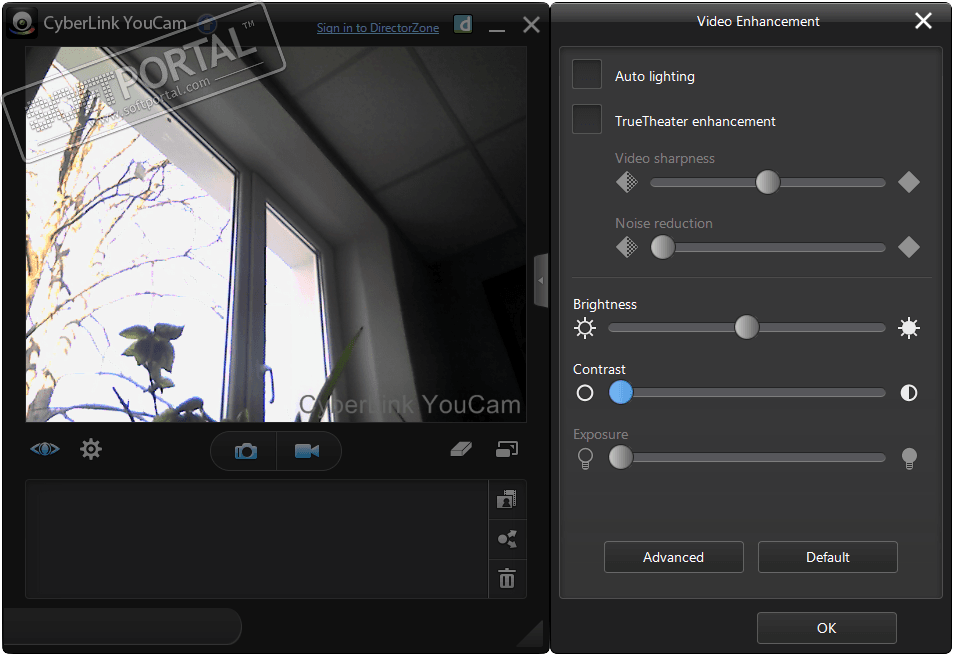Click Sign in to DirectorZone link
Image resolution: width=957 pixels, height=657 pixels.
click(x=378, y=27)
